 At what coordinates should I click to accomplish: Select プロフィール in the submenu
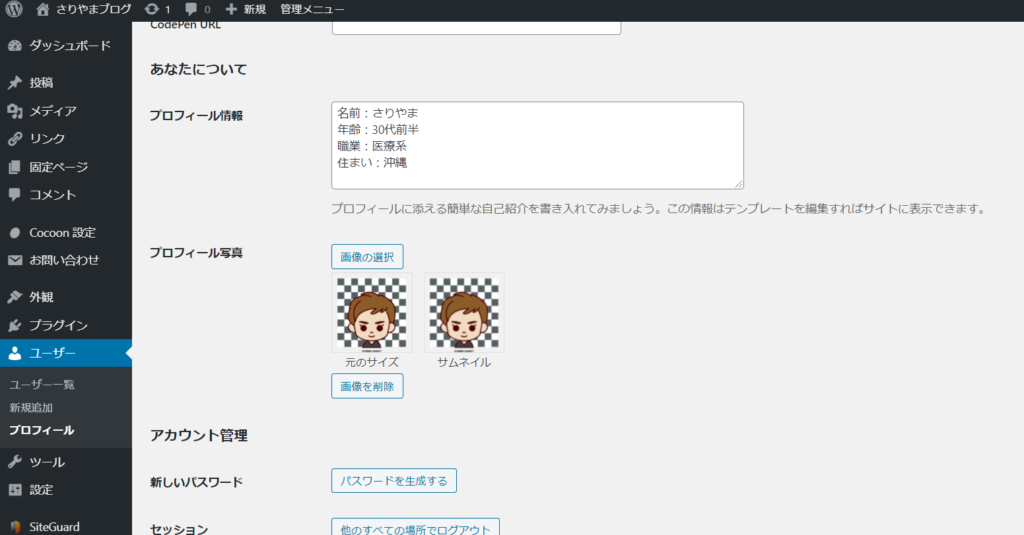point(41,430)
